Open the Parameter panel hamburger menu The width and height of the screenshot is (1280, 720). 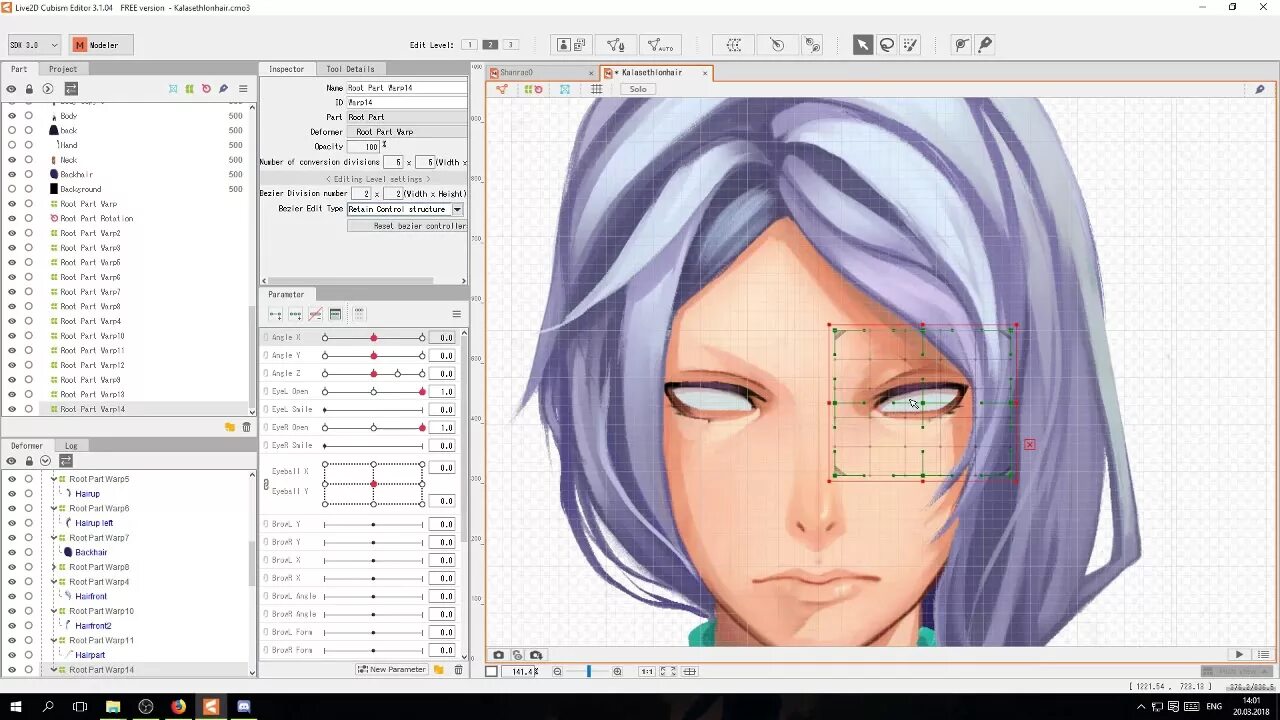click(x=456, y=314)
